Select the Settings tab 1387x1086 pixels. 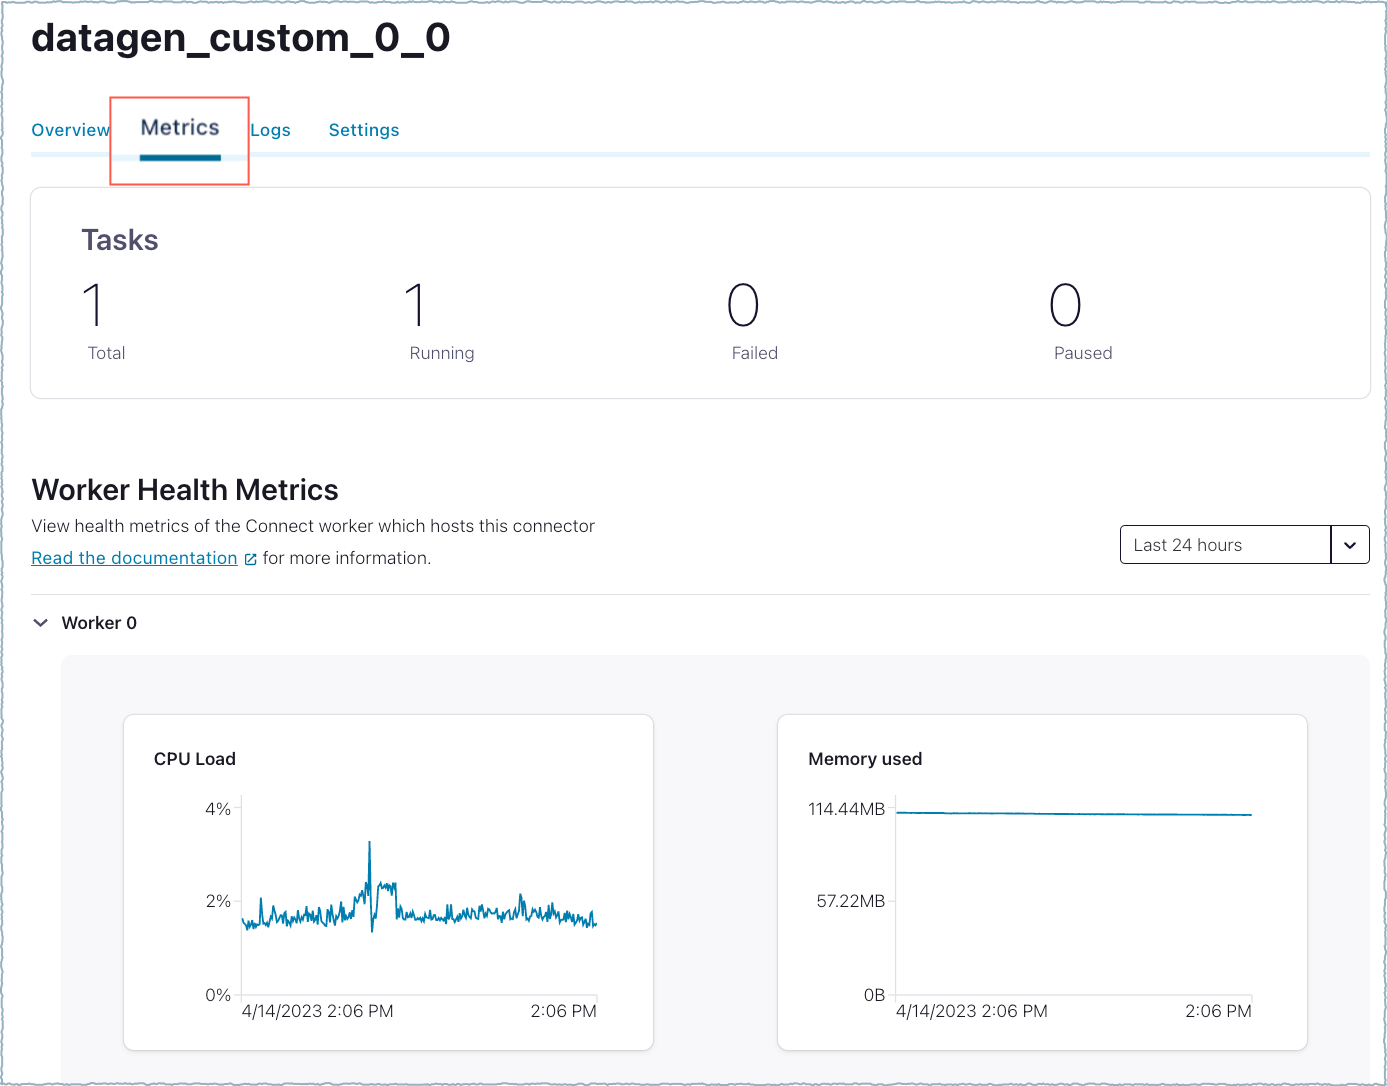pyautogui.click(x=364, y=129)
